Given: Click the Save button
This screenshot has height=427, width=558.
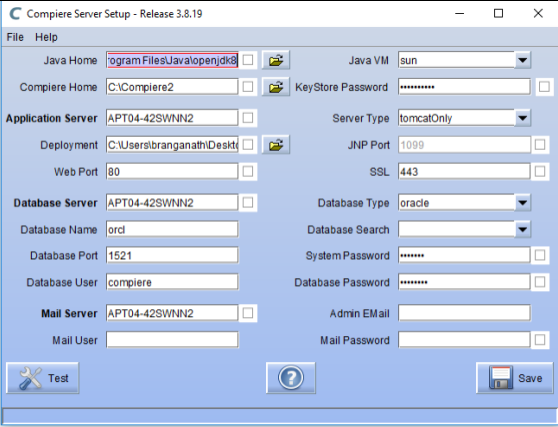Looking at the screenshot, I should click(515, 378).
